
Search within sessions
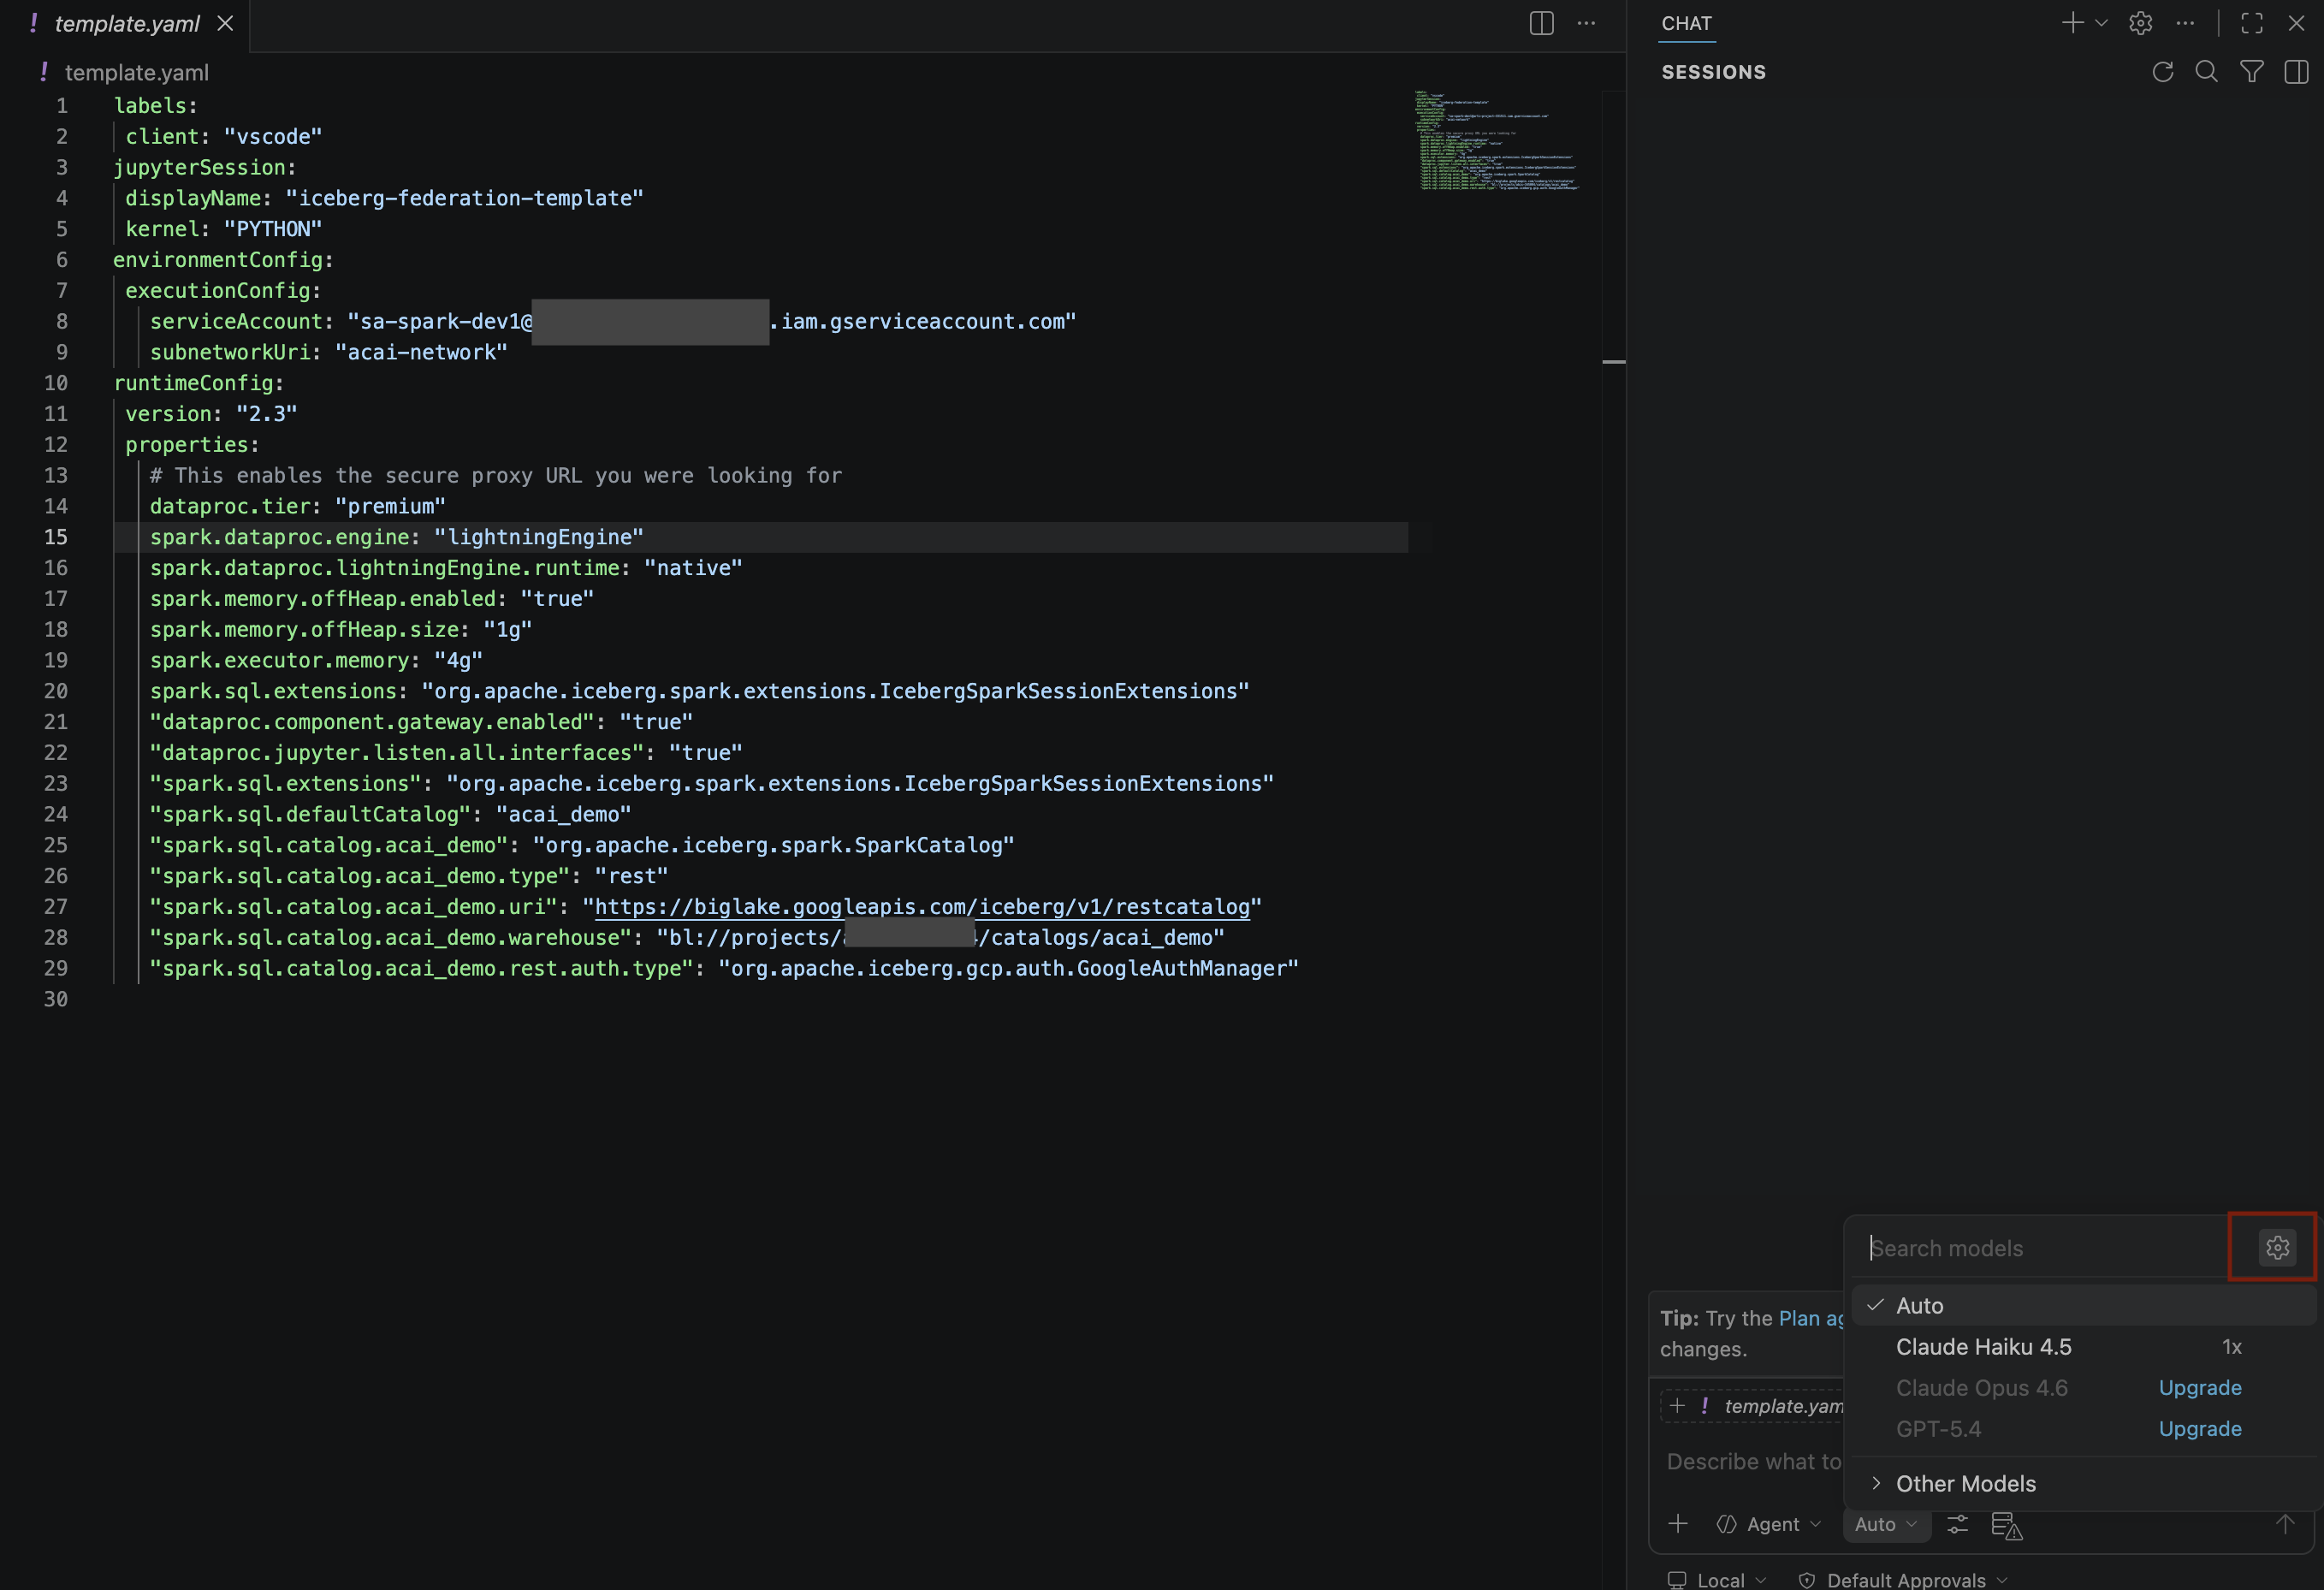pos(2207,71)
